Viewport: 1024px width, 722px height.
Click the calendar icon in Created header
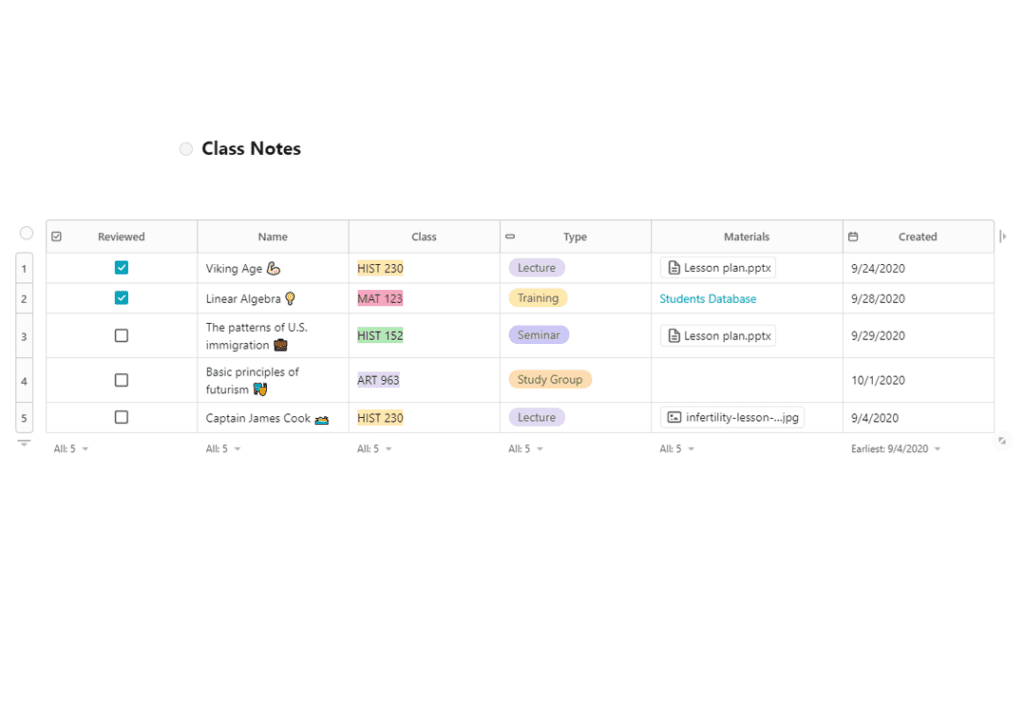coord(853,237)
